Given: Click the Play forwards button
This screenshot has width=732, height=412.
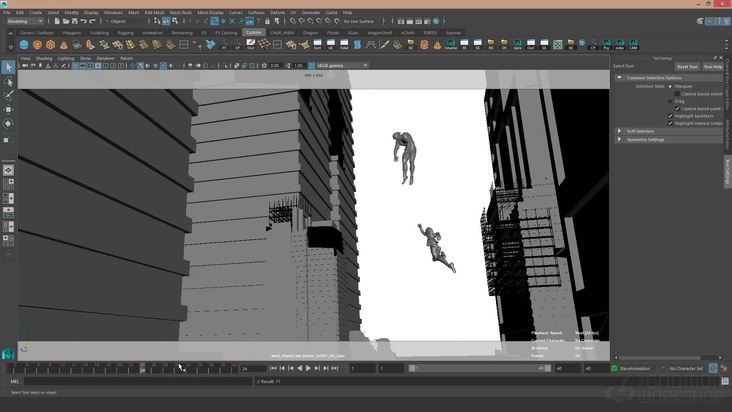Looking at the screenshot, I should (x=308, y=368).
